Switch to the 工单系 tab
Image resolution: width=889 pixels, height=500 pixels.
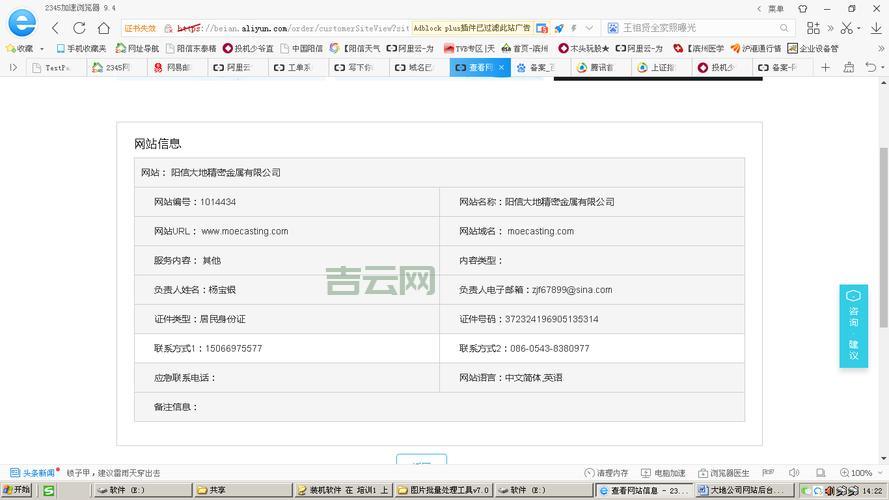297,67
